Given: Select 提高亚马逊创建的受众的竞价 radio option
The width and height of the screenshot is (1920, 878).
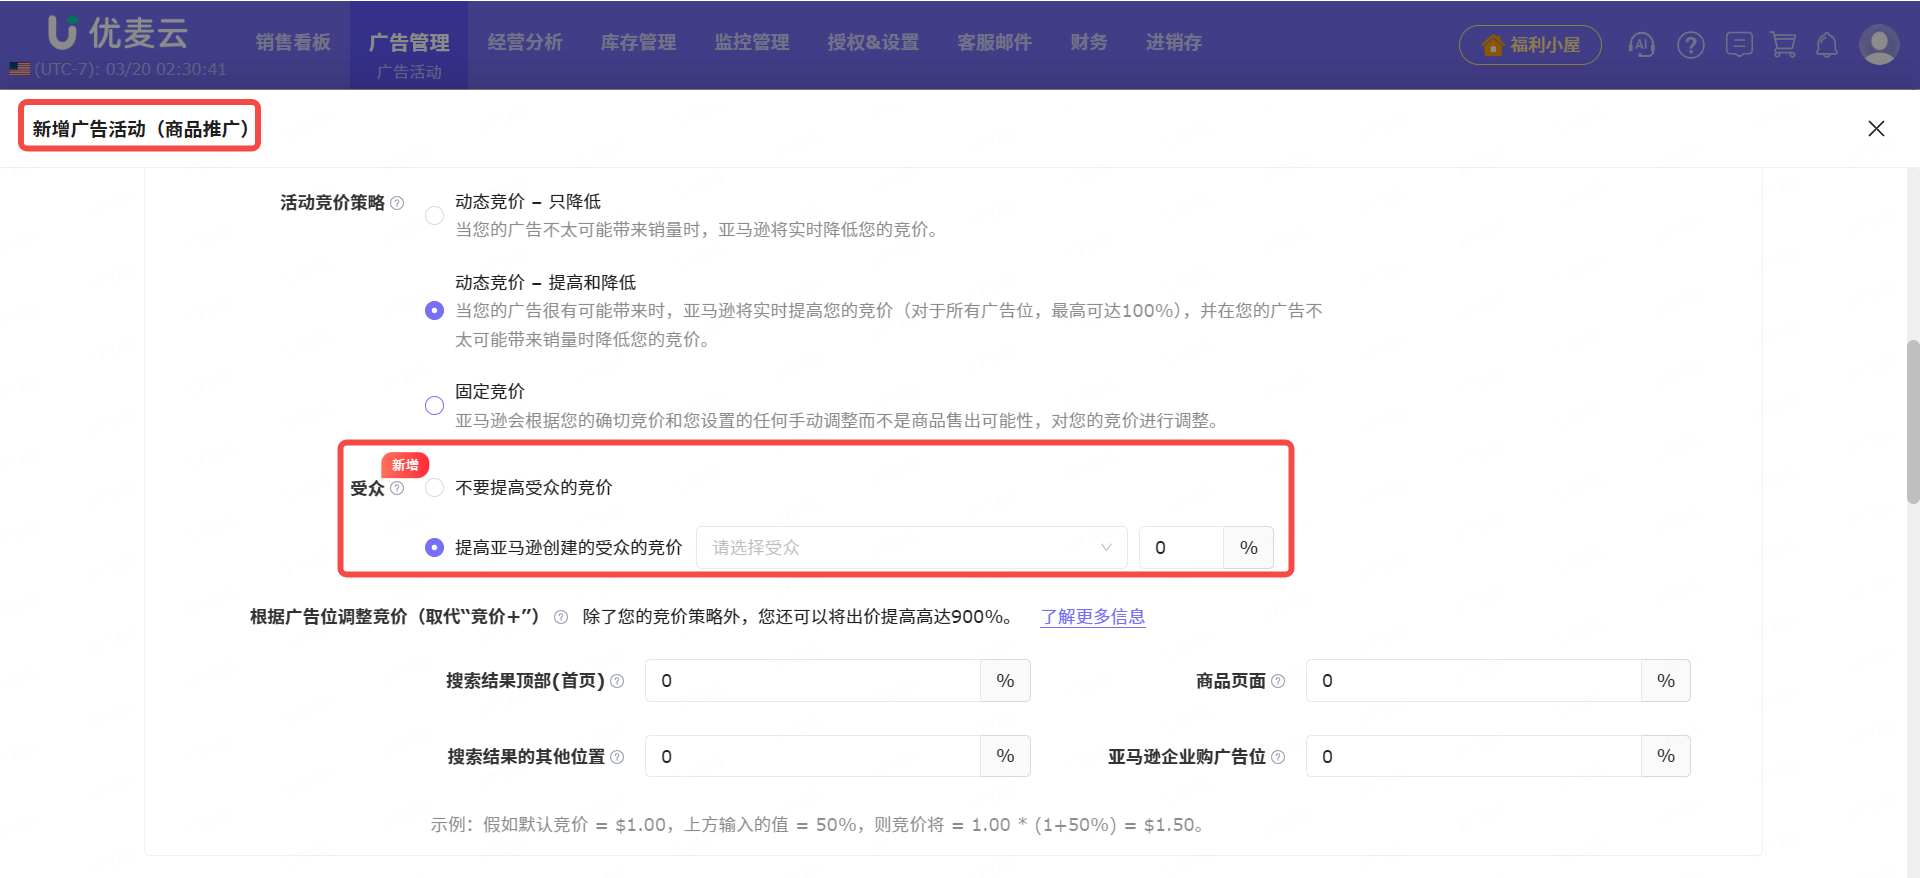Looking at the screenshot, I should pos(434,547).
